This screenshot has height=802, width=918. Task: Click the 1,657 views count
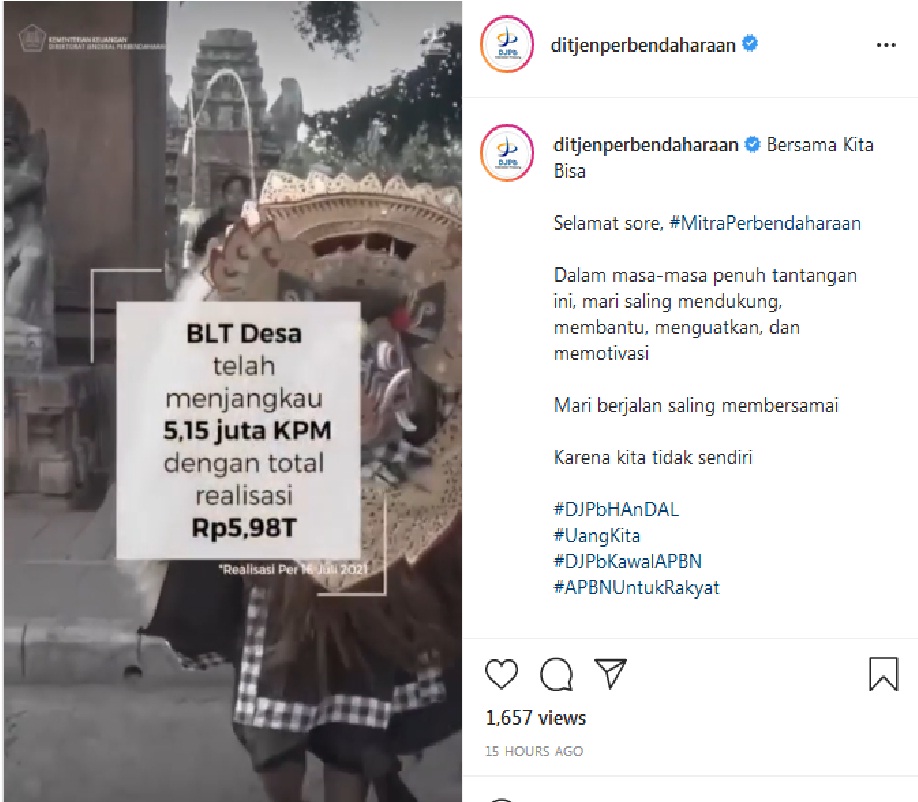click(x=536, y=718)
